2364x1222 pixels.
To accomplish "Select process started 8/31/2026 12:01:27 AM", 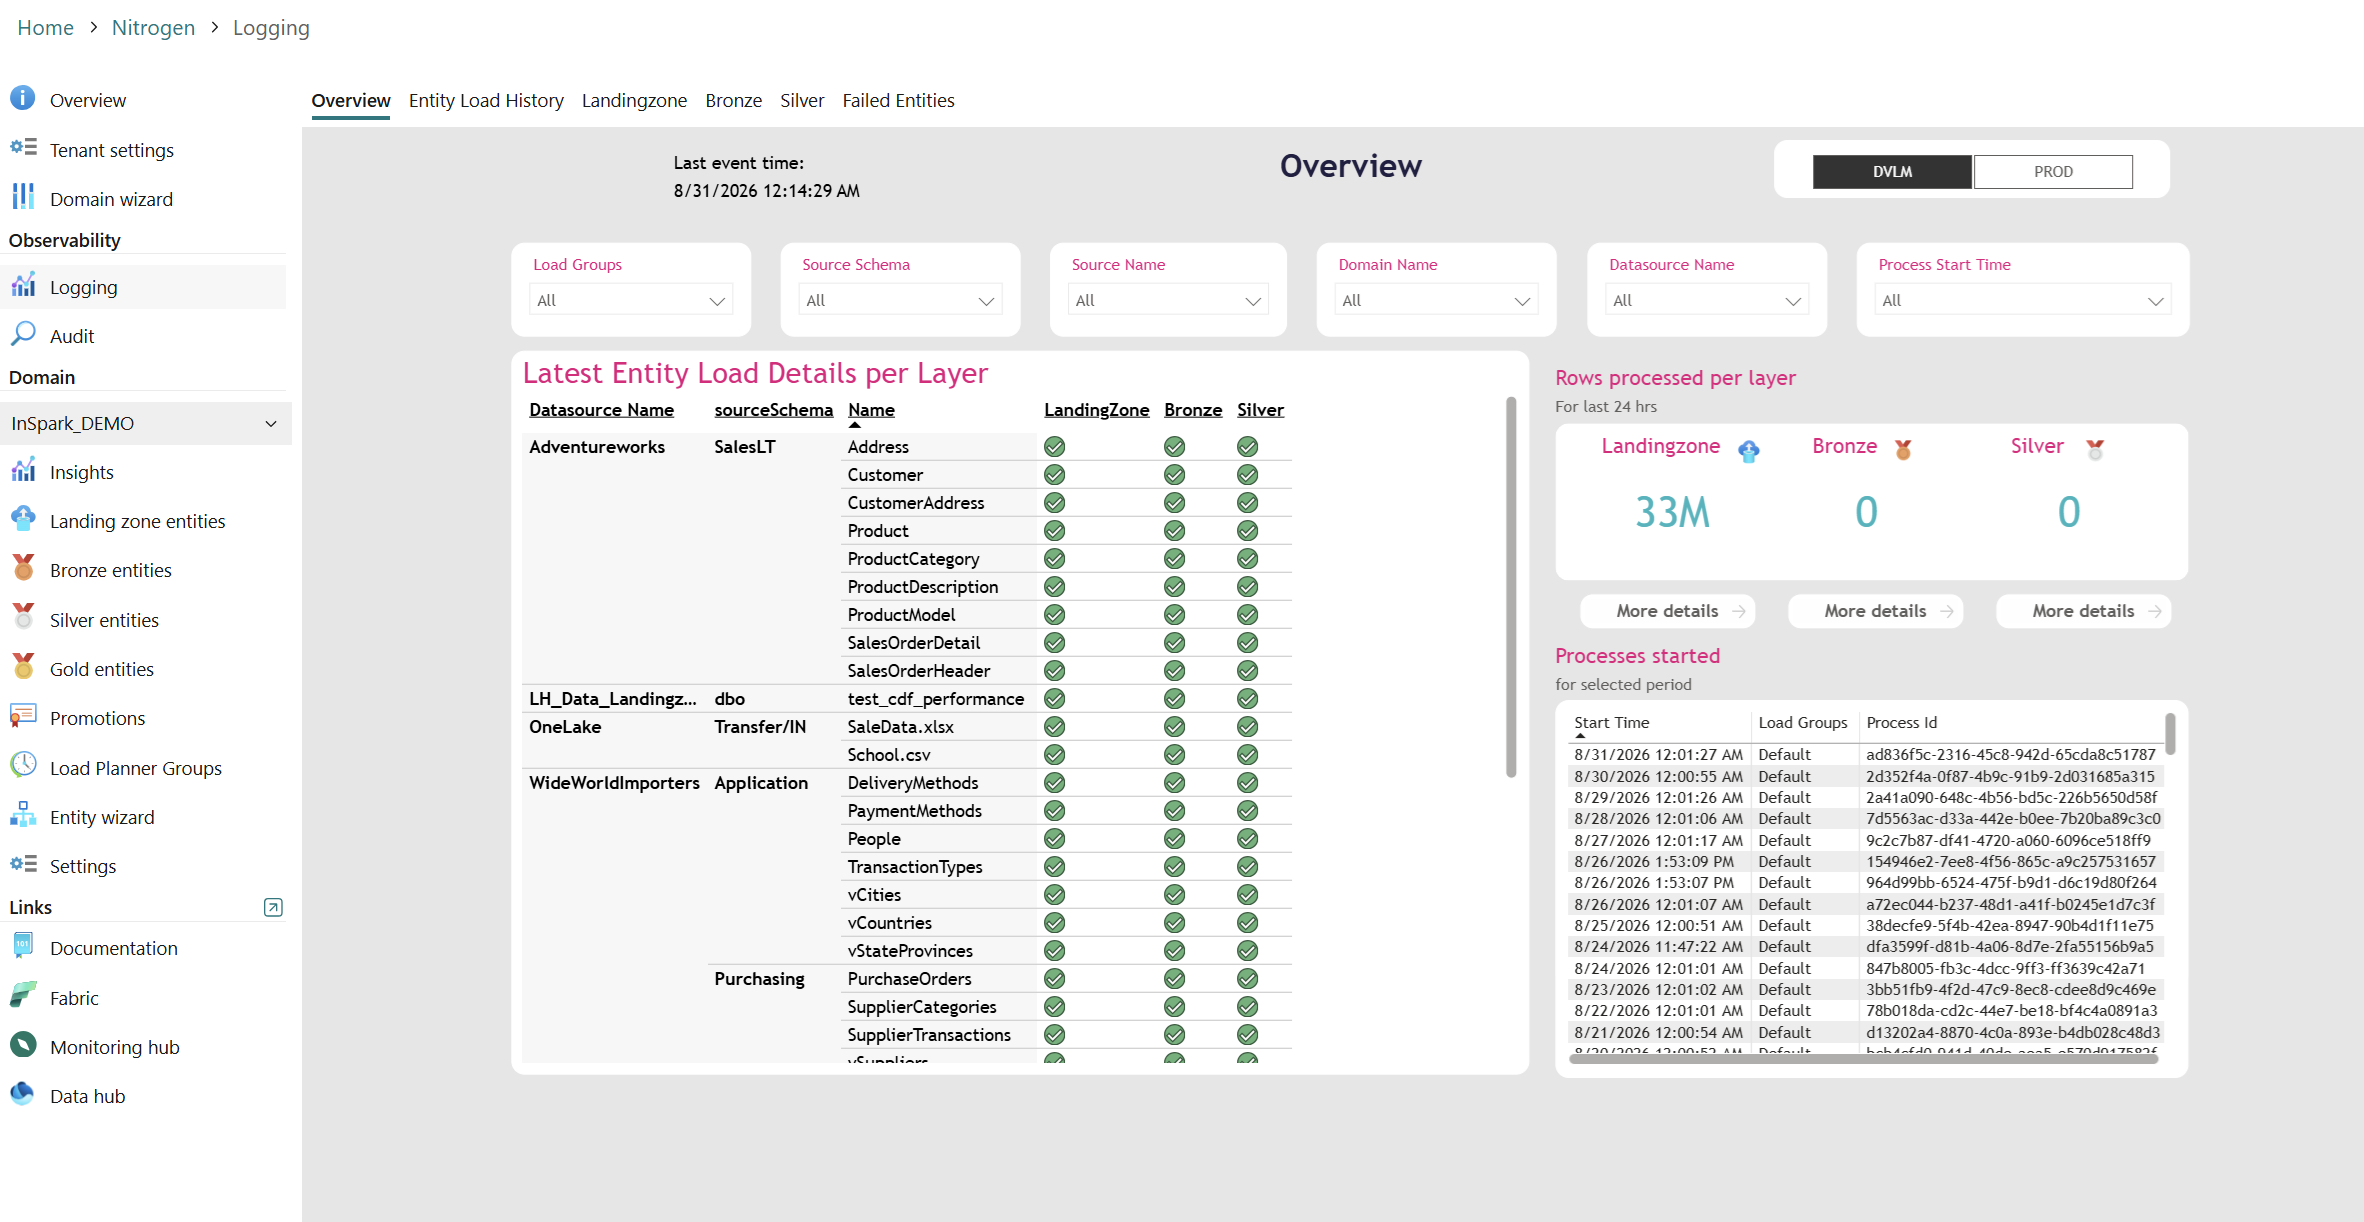I will click(x=1865, y=755).
